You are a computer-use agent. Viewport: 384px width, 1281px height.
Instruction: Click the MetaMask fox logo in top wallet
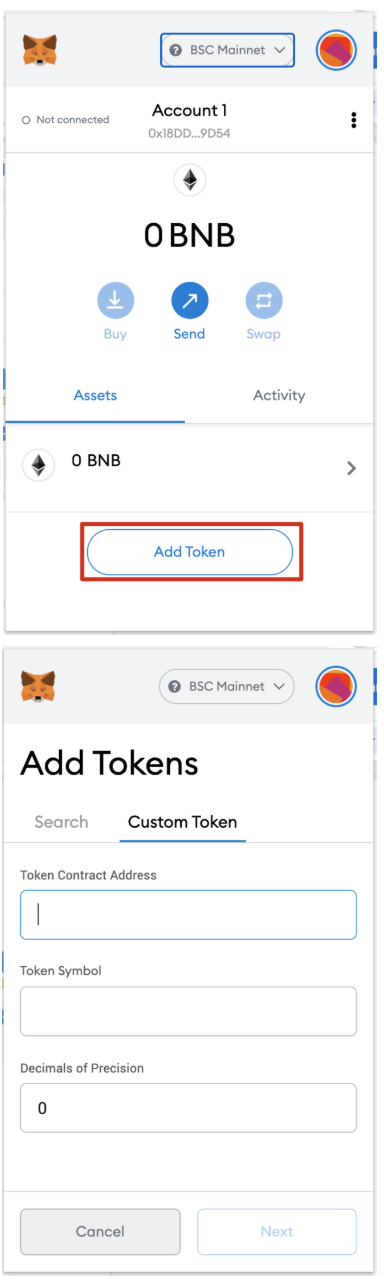[x=39, y=49]
